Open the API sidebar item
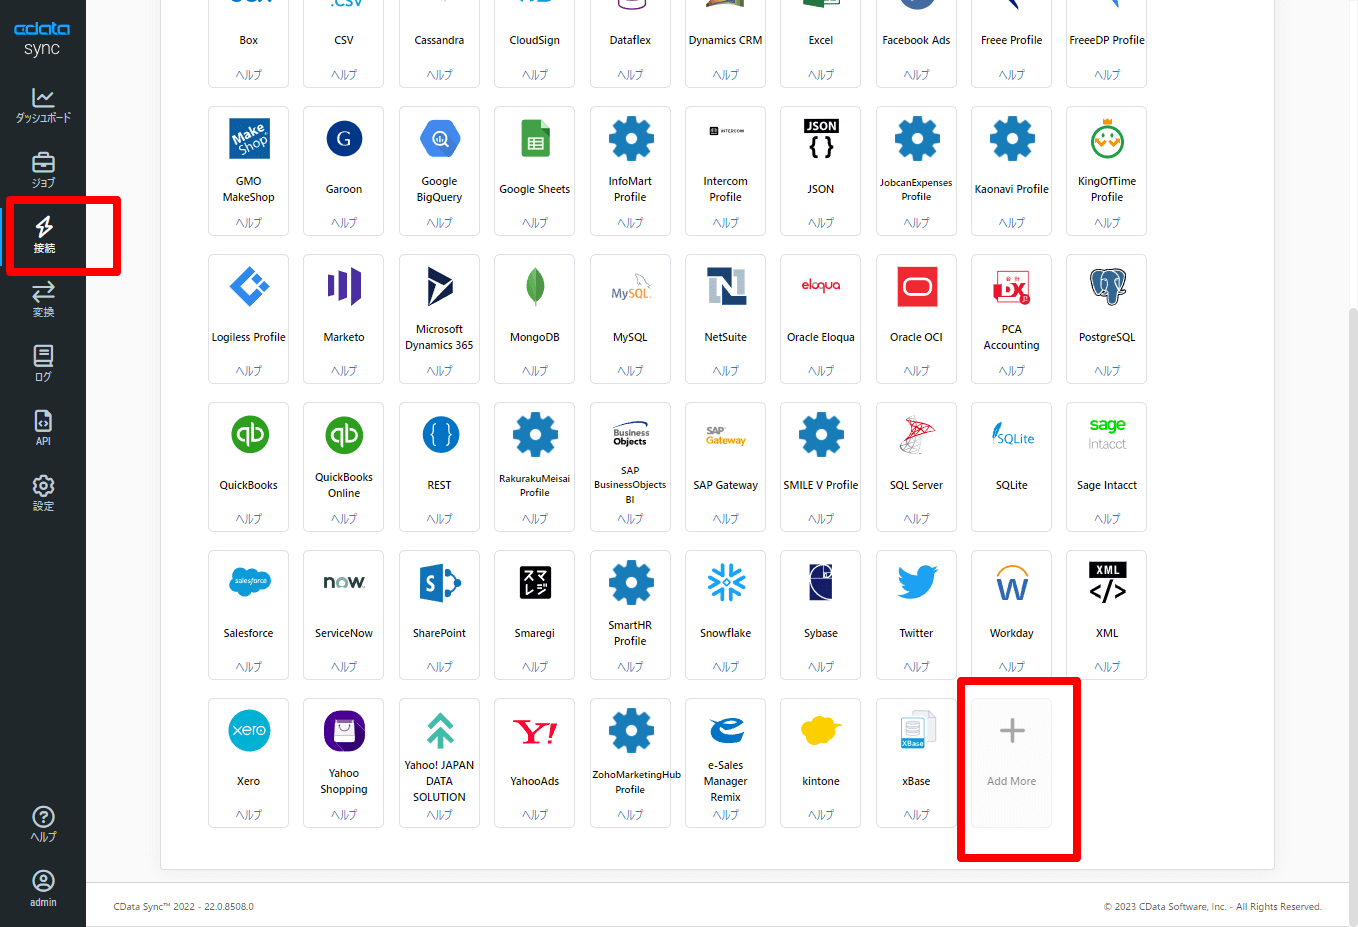 pyautogui.click(x=43, y=428)
